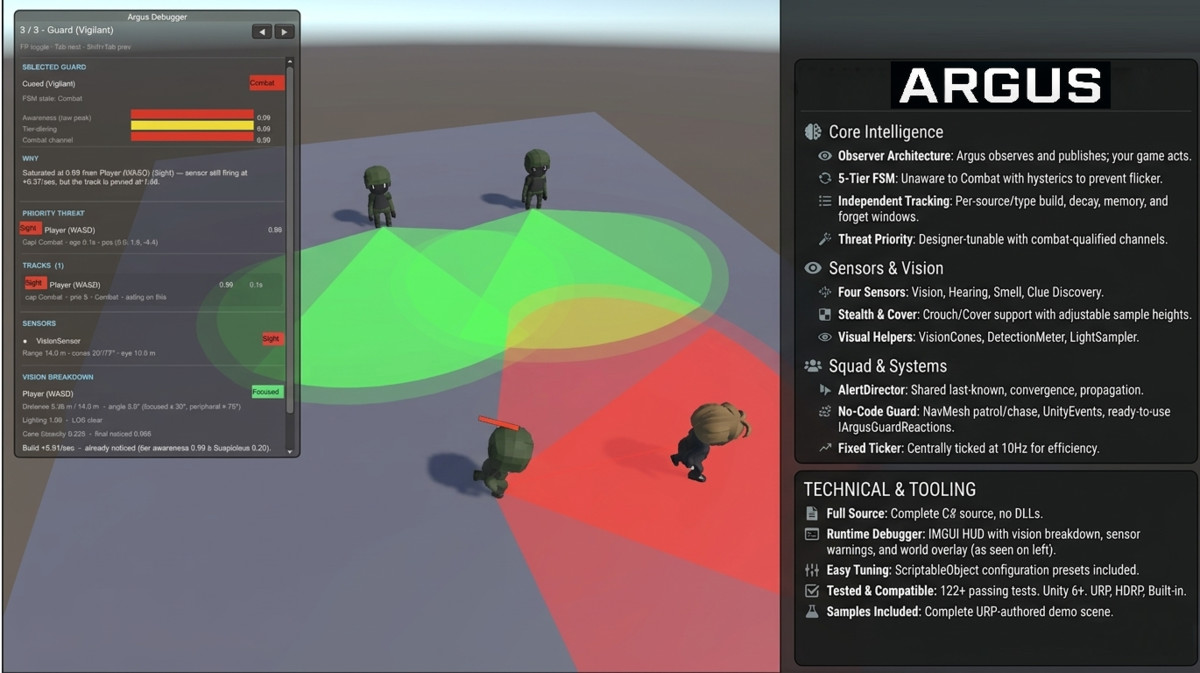Click the Awareness raw peak bar
This screenshot has height=673, width=1200.
tap(192, 116)
